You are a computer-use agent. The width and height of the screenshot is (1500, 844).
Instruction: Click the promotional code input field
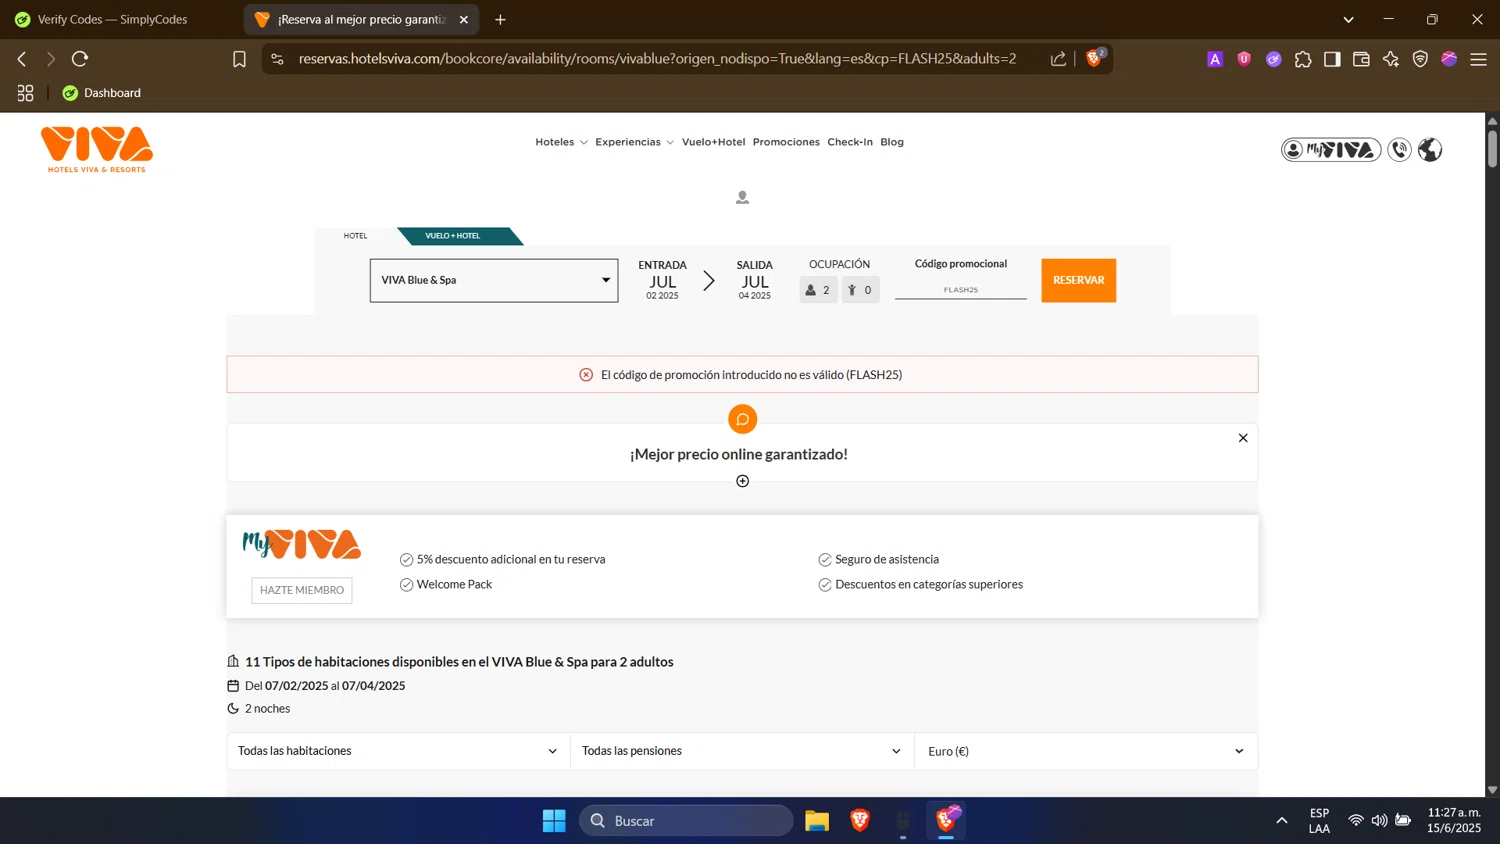[x=960, y=289]
